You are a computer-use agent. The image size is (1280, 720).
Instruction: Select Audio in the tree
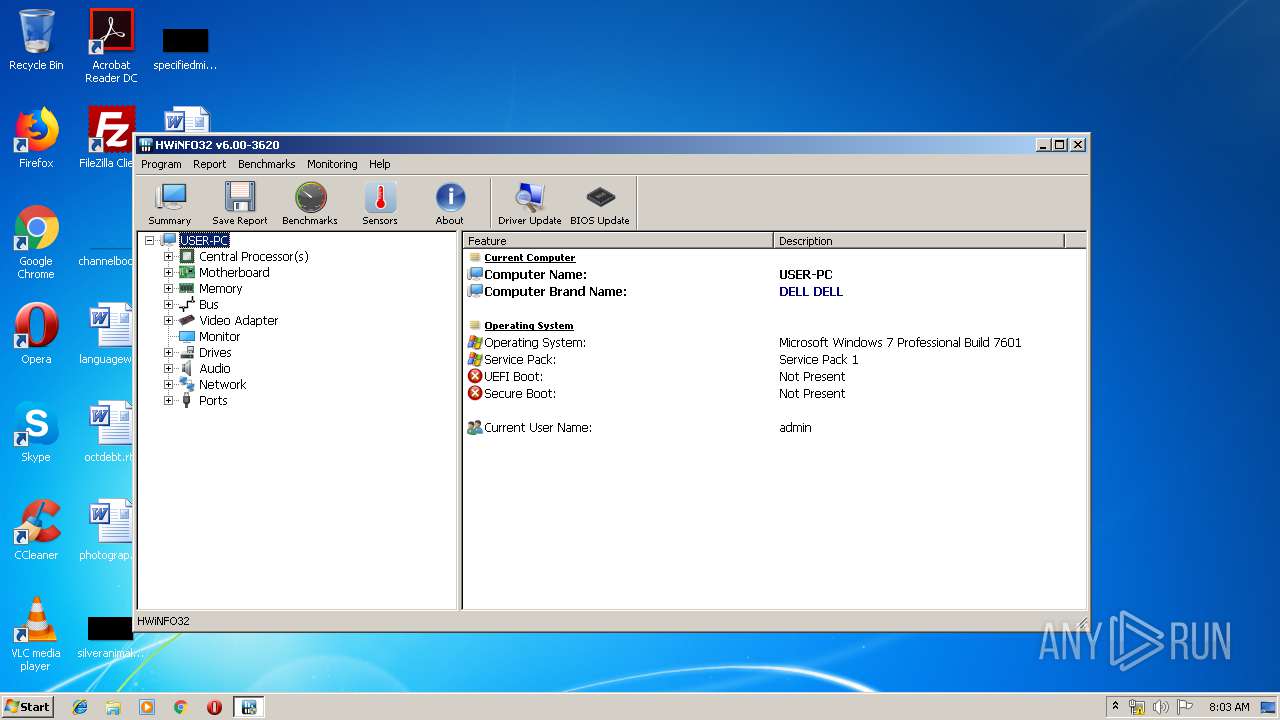point(214,368)
